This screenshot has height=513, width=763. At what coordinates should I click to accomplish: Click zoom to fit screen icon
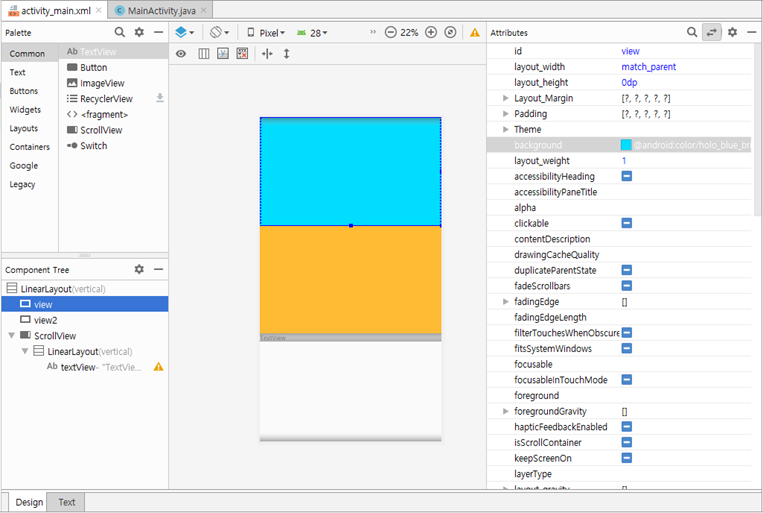pyautogui.click(x=451, y=32)
